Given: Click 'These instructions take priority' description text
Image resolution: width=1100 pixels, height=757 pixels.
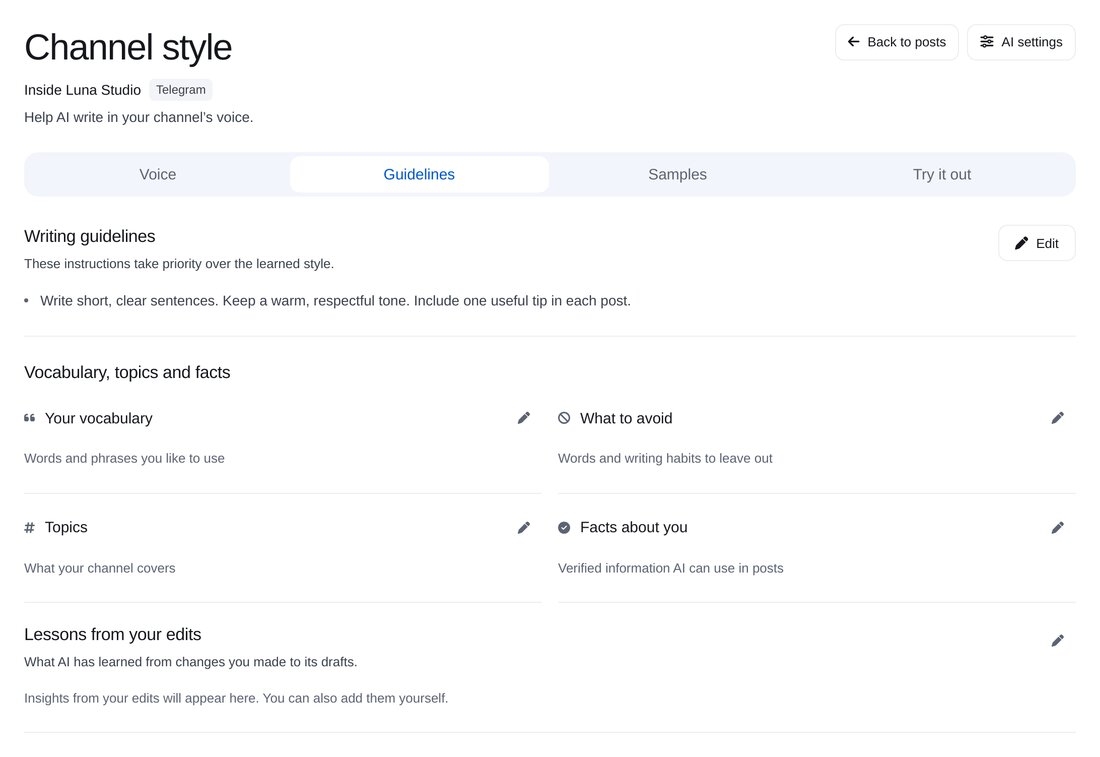Looking at the screenshot, I should coord(179,264).
